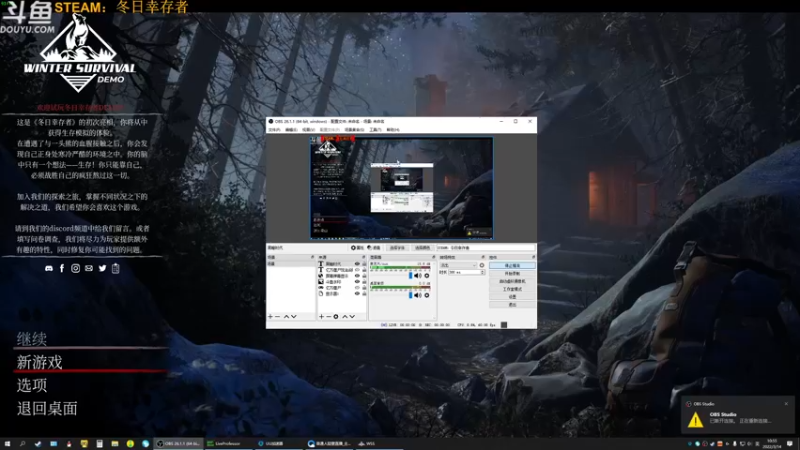The image size is (800, 450).
Task: Open Steam from the Windows taskbar
Action: 38,443
